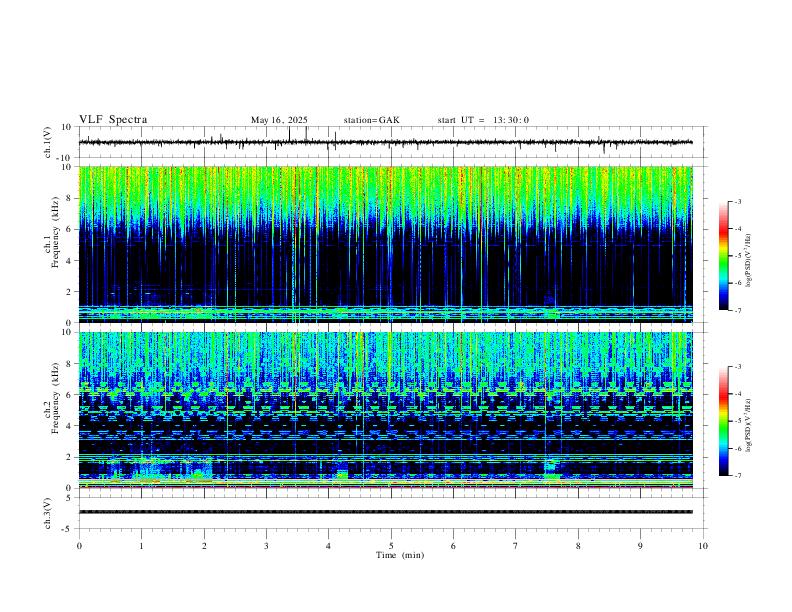Click the "station=GAK" header label
792x612 pixels.
click(371, 120)
